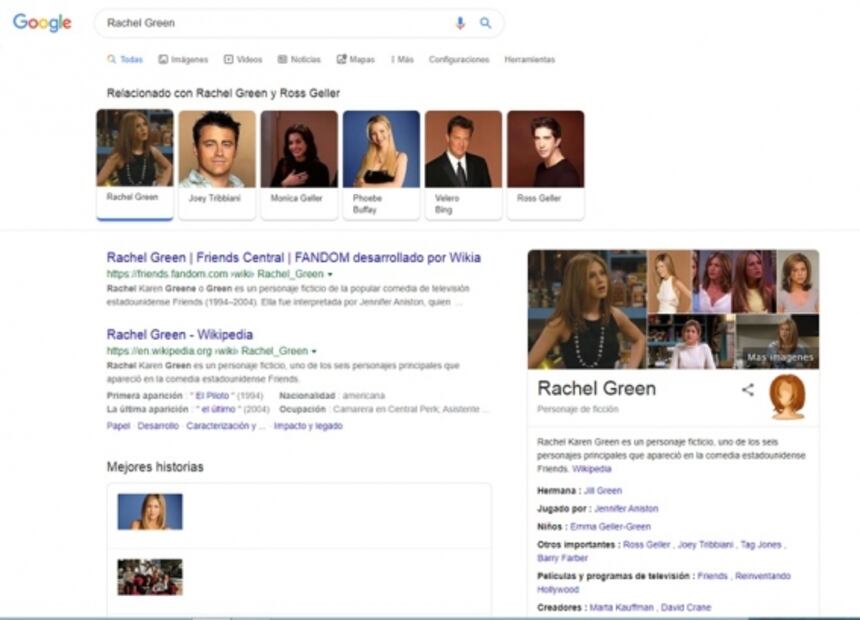This screenshot has width=860, height=620.
Task: Select the Joey Tribbiani related card
Action: 217,164
